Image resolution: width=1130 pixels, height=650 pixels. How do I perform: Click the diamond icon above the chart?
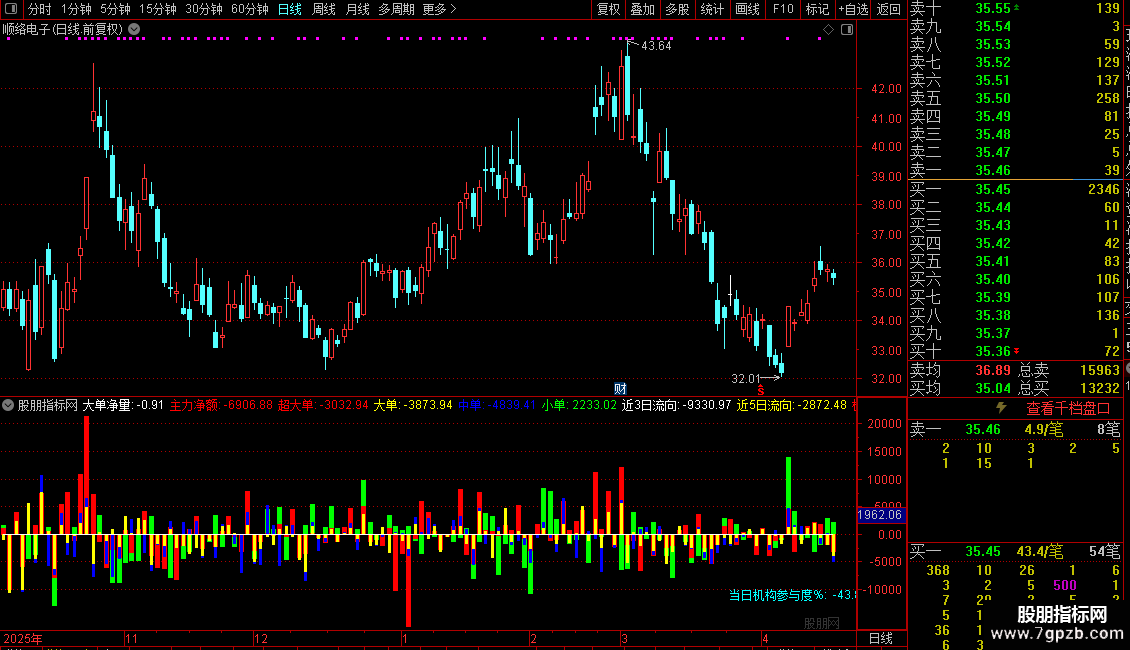coord(828,30)
